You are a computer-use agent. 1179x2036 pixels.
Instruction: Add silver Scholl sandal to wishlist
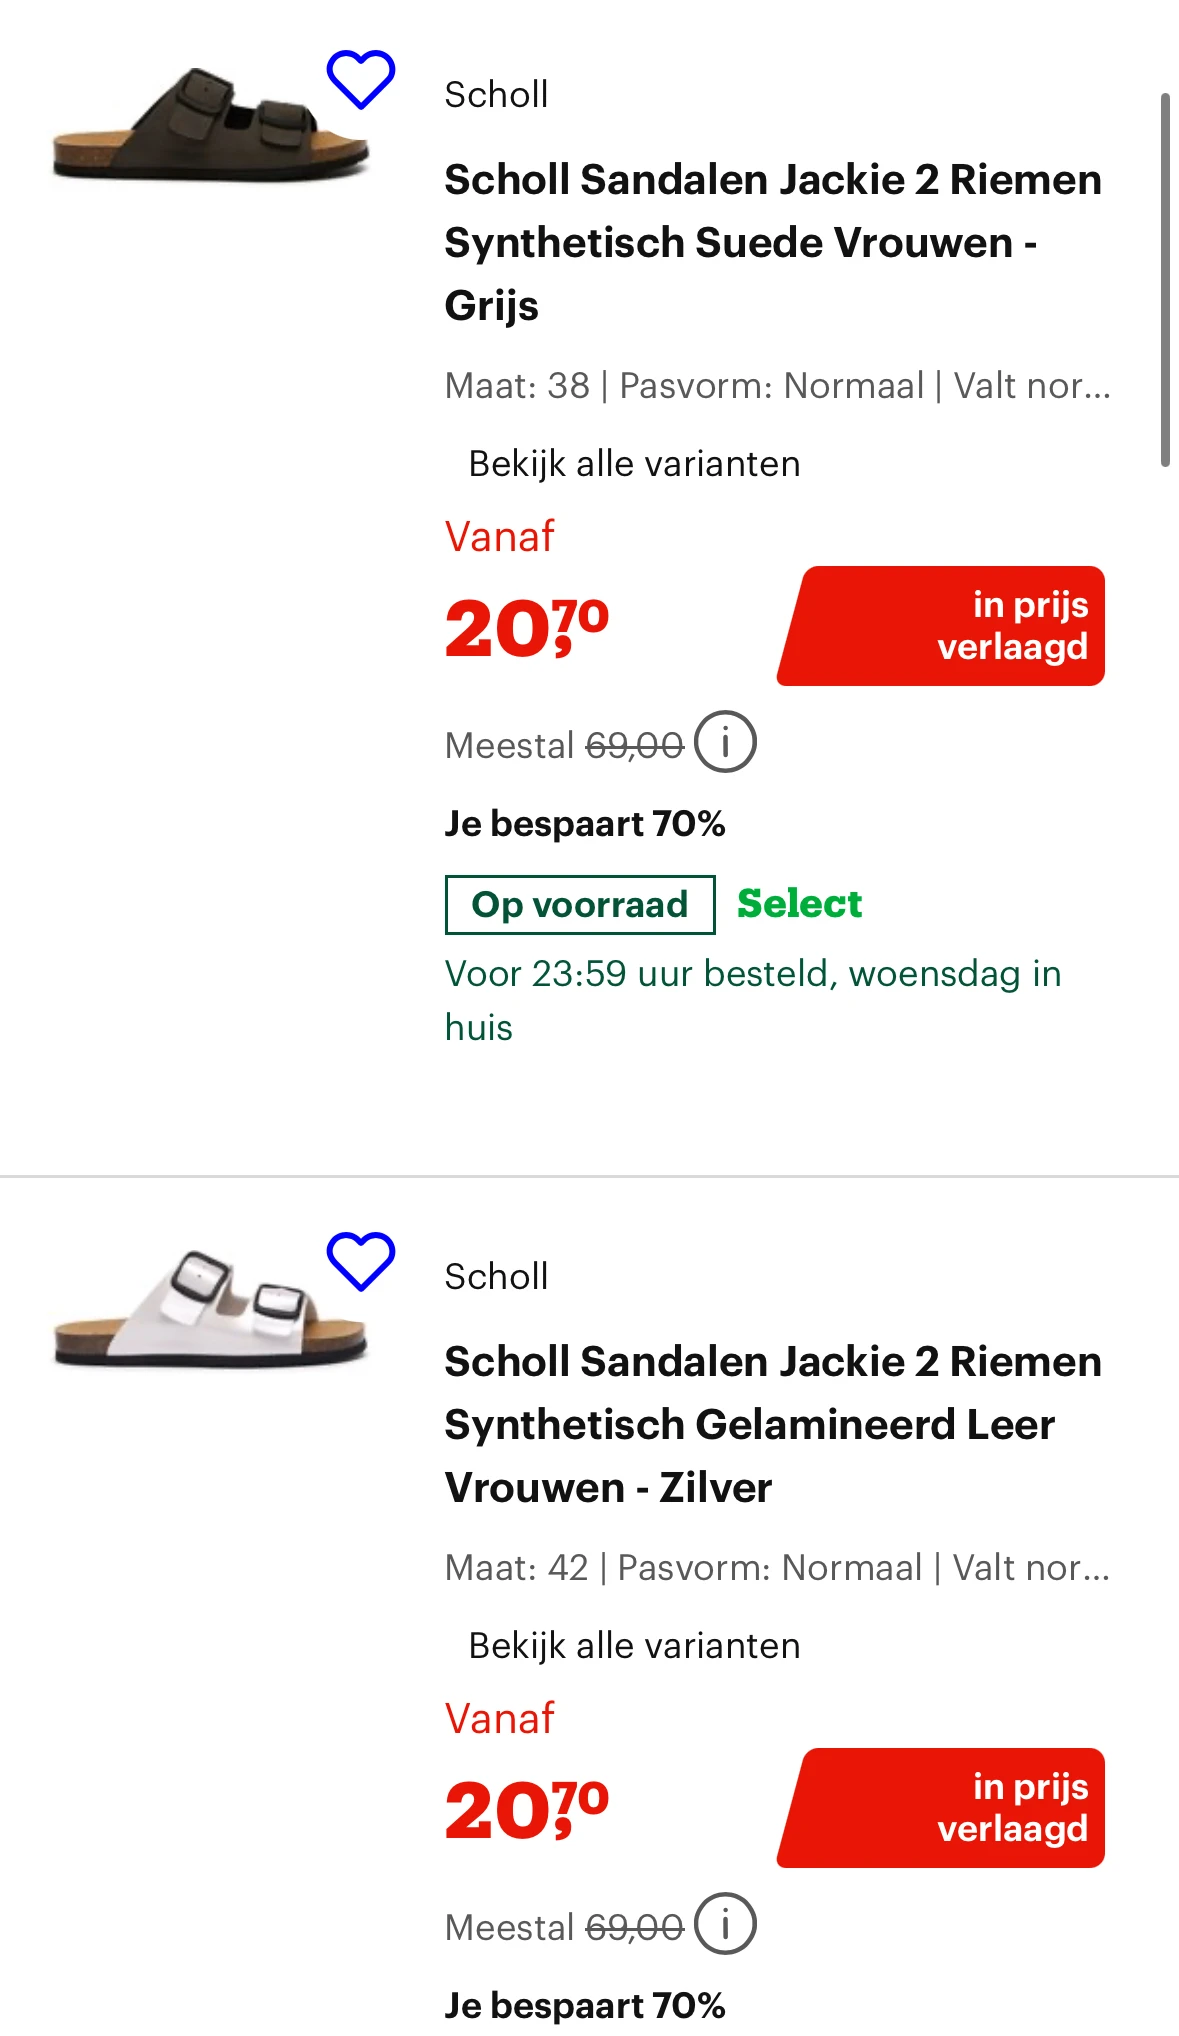tap(361, 1260)
